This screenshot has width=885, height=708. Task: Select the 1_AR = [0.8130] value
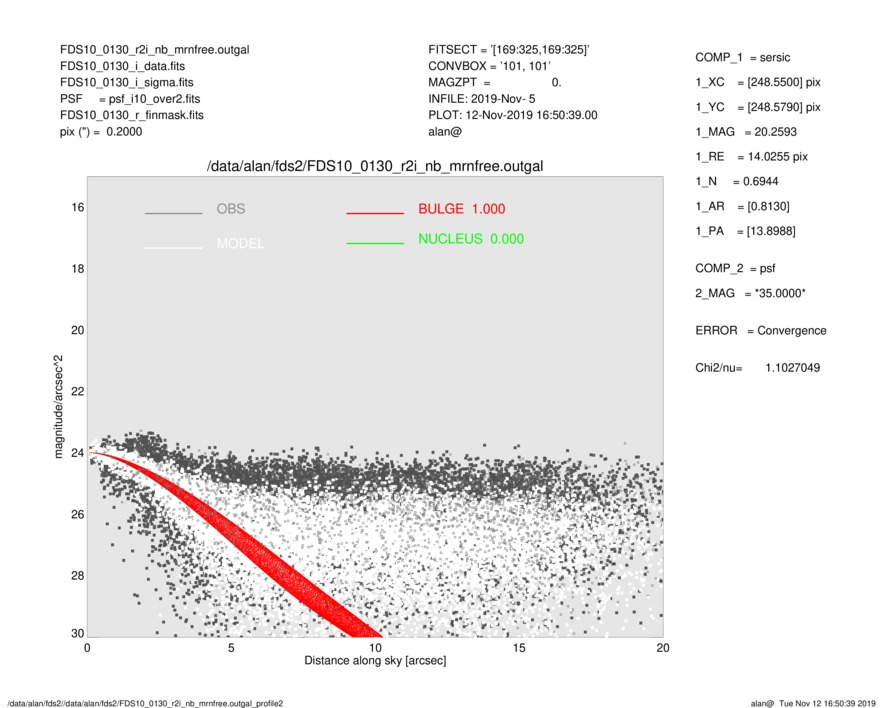coord(742,207)
